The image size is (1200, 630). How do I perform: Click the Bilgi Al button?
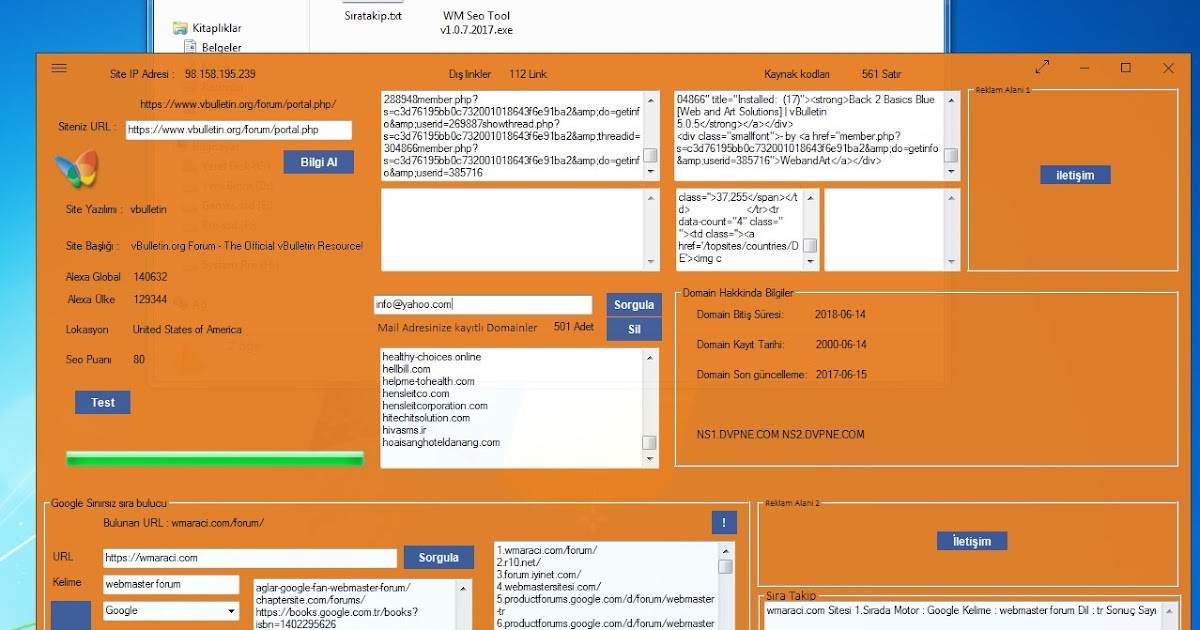pos(319,162)
